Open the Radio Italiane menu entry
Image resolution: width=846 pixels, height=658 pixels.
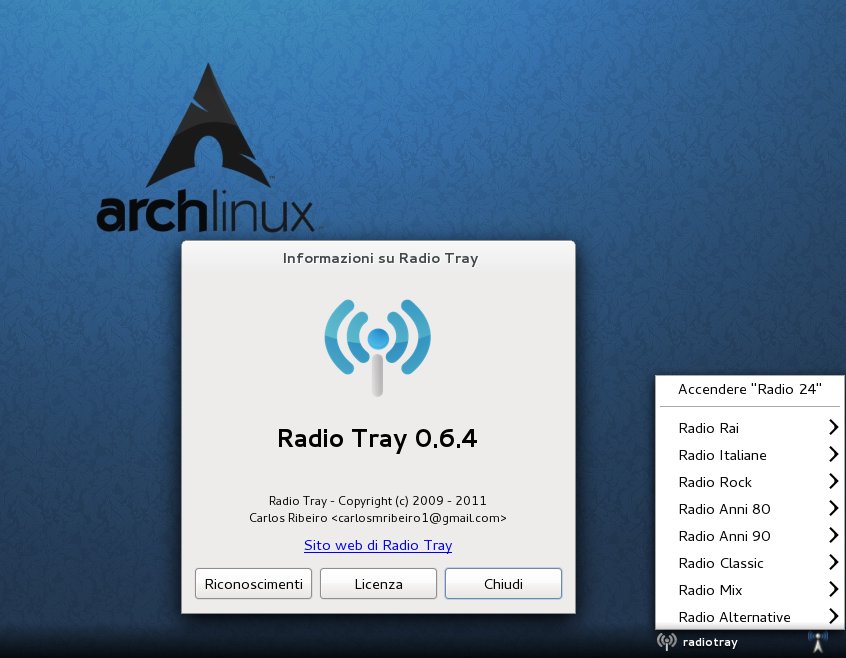click(750, 455)
